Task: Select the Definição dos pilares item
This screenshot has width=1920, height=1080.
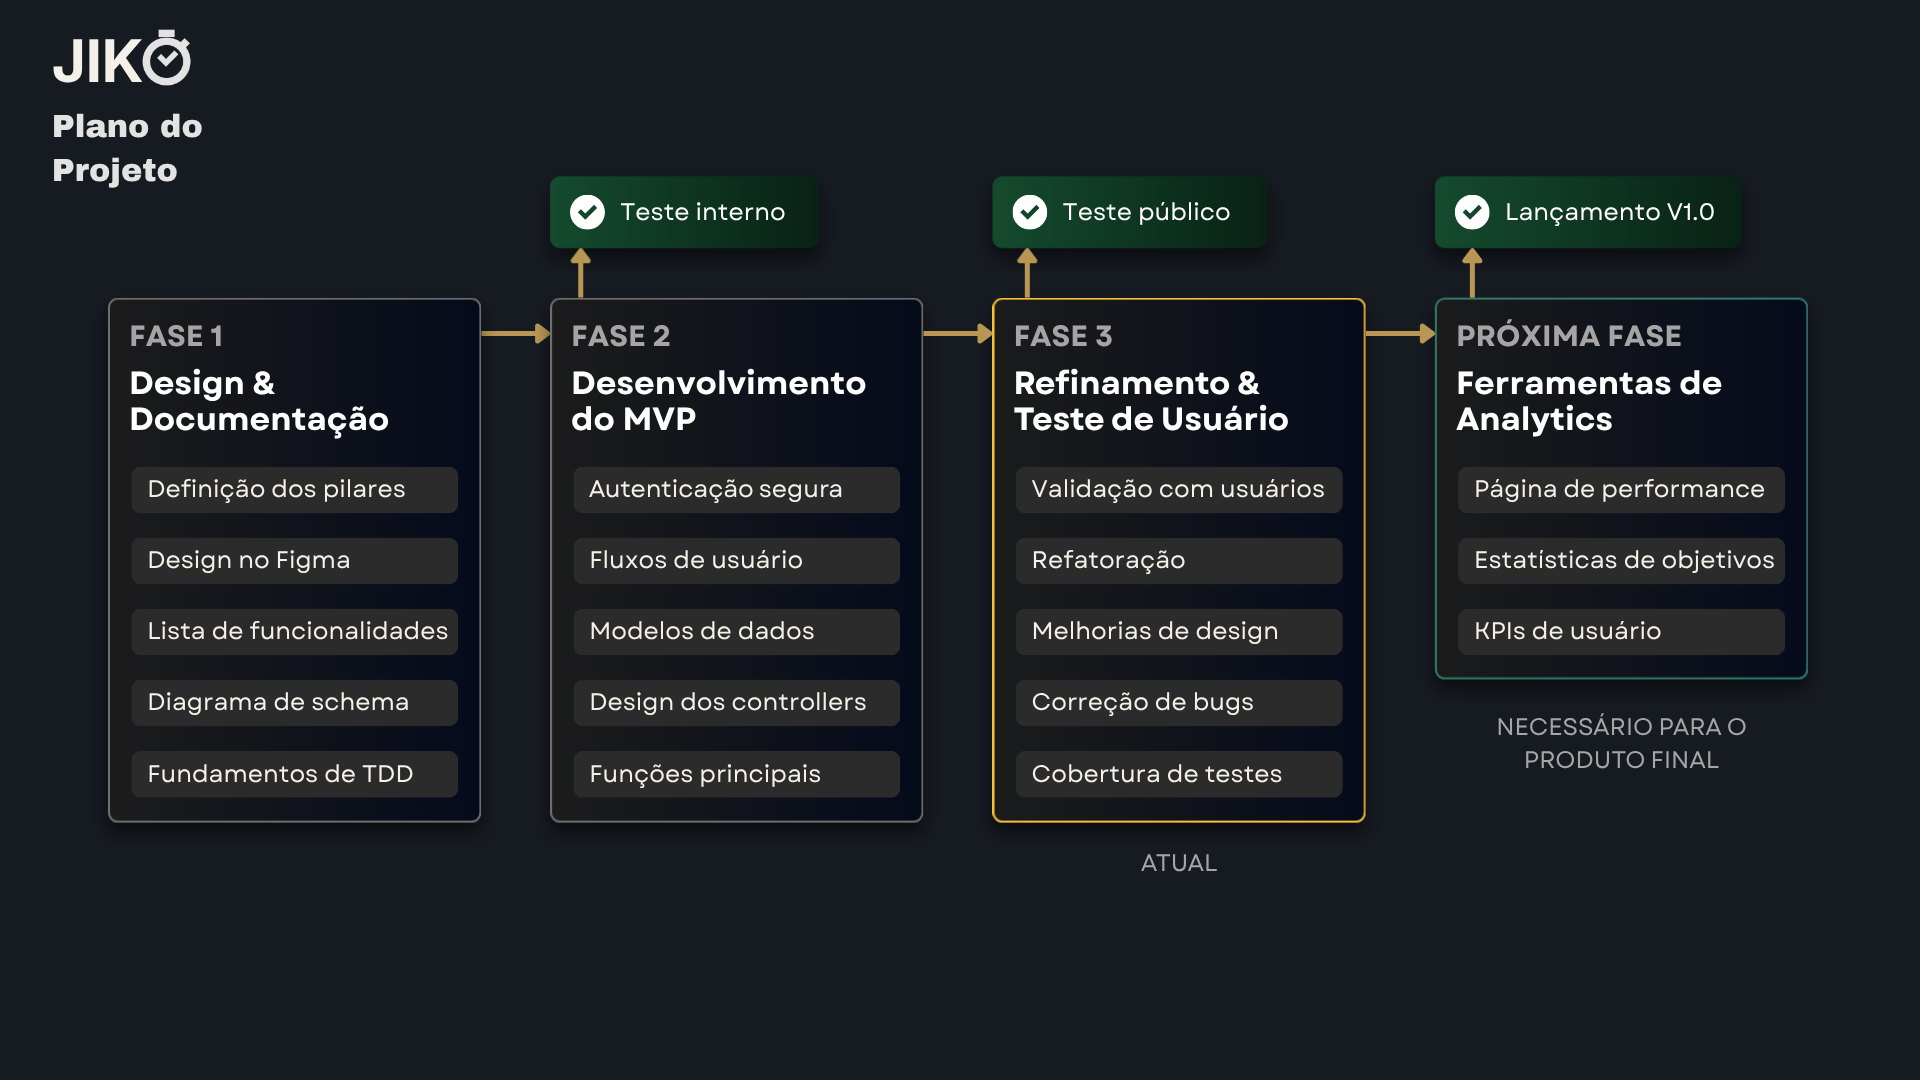Action: 294,490
